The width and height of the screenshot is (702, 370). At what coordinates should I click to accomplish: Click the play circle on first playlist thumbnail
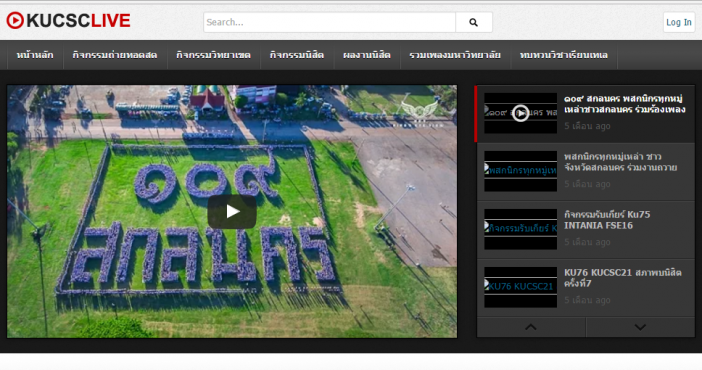[520, 113]
